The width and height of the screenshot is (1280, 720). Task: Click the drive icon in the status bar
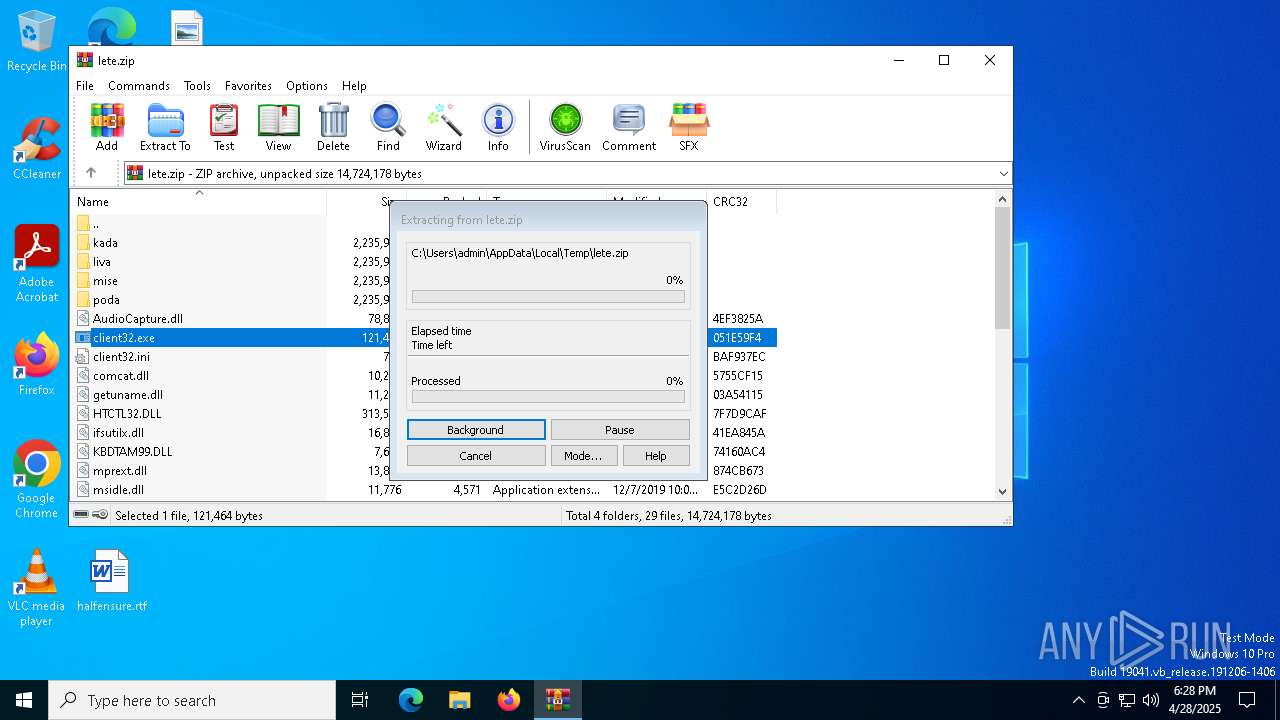tap(82, 515)
